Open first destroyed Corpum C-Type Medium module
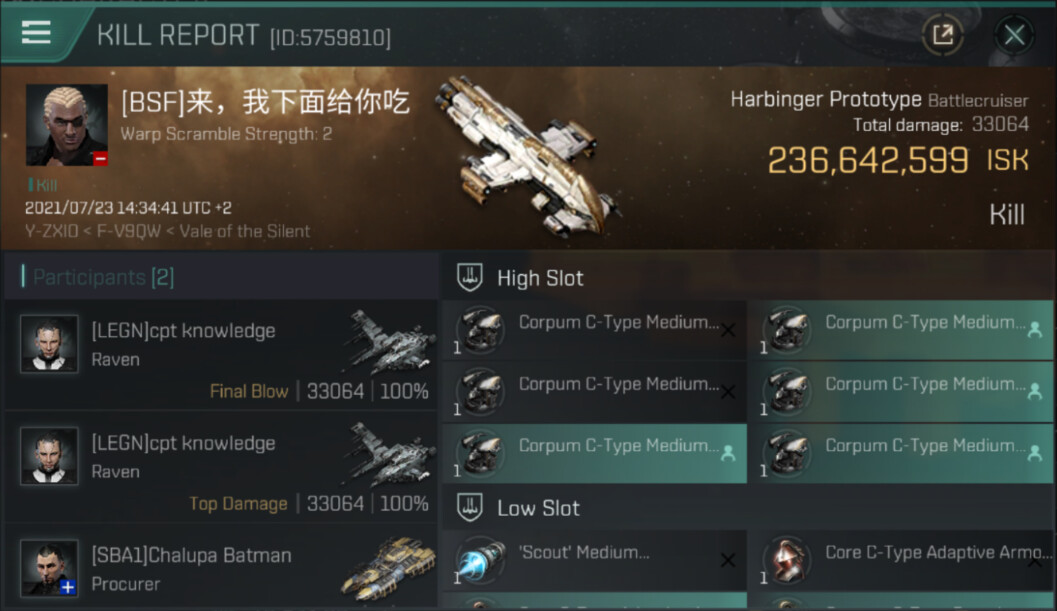 595,330
